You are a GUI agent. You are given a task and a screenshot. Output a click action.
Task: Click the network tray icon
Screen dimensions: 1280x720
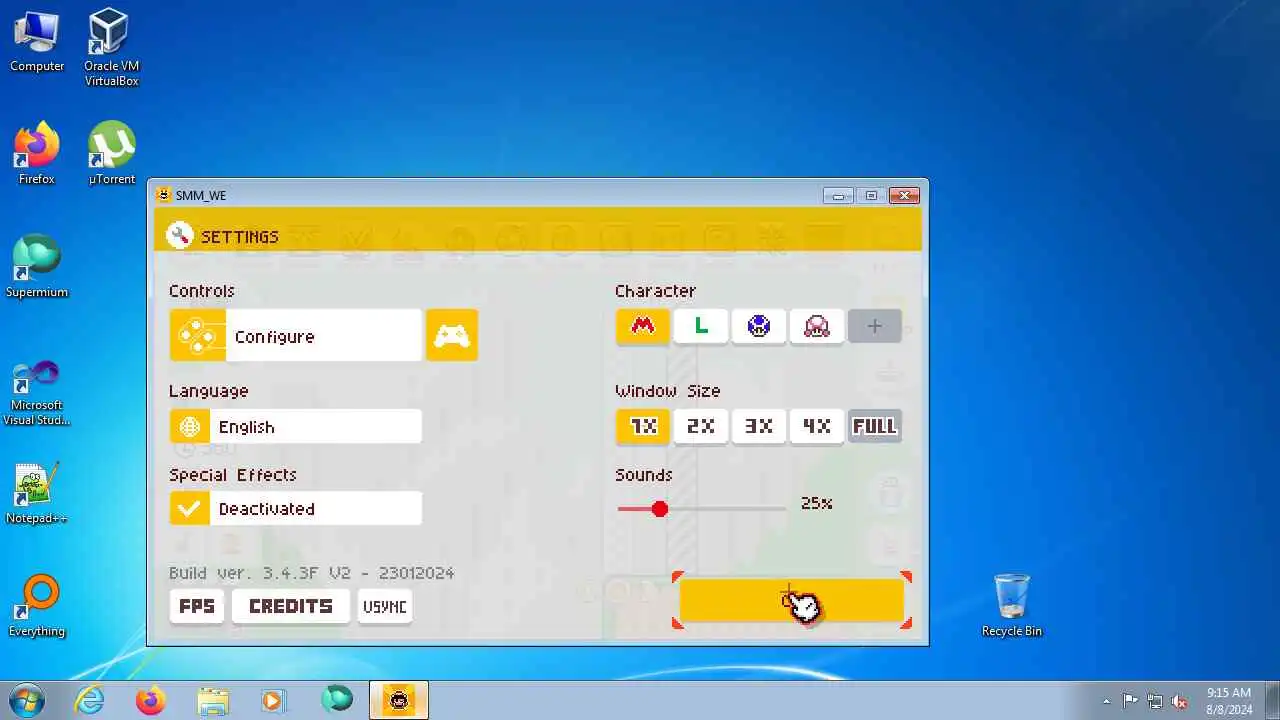point(1155,701)
